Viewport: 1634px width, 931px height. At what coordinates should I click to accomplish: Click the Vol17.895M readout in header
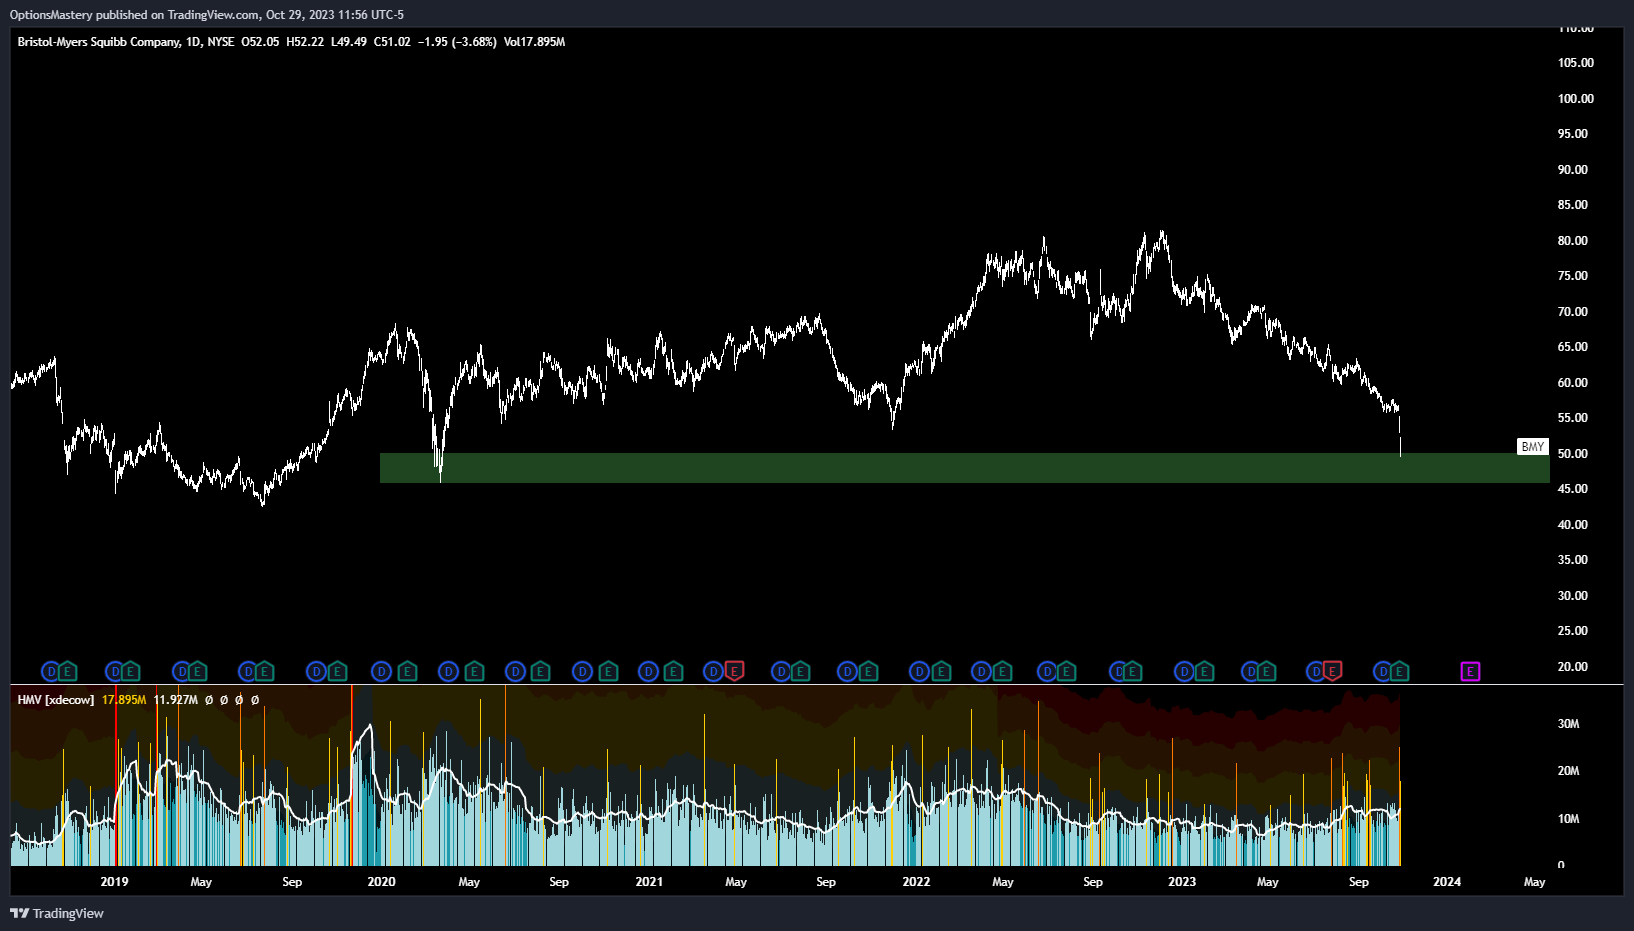tap(534, 42)
